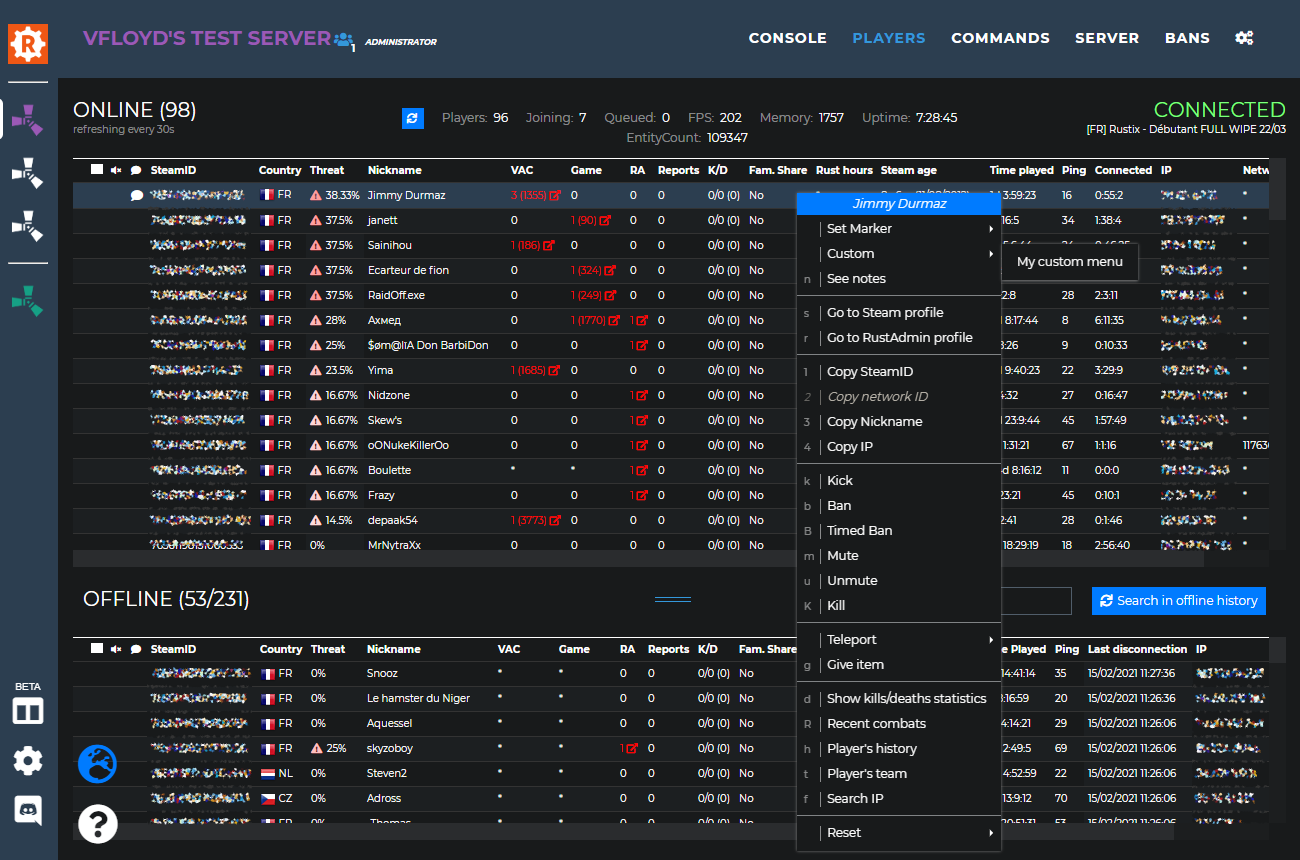Switch to the BANS tab
The image size is (1300, 860).
click(1187, 38)
